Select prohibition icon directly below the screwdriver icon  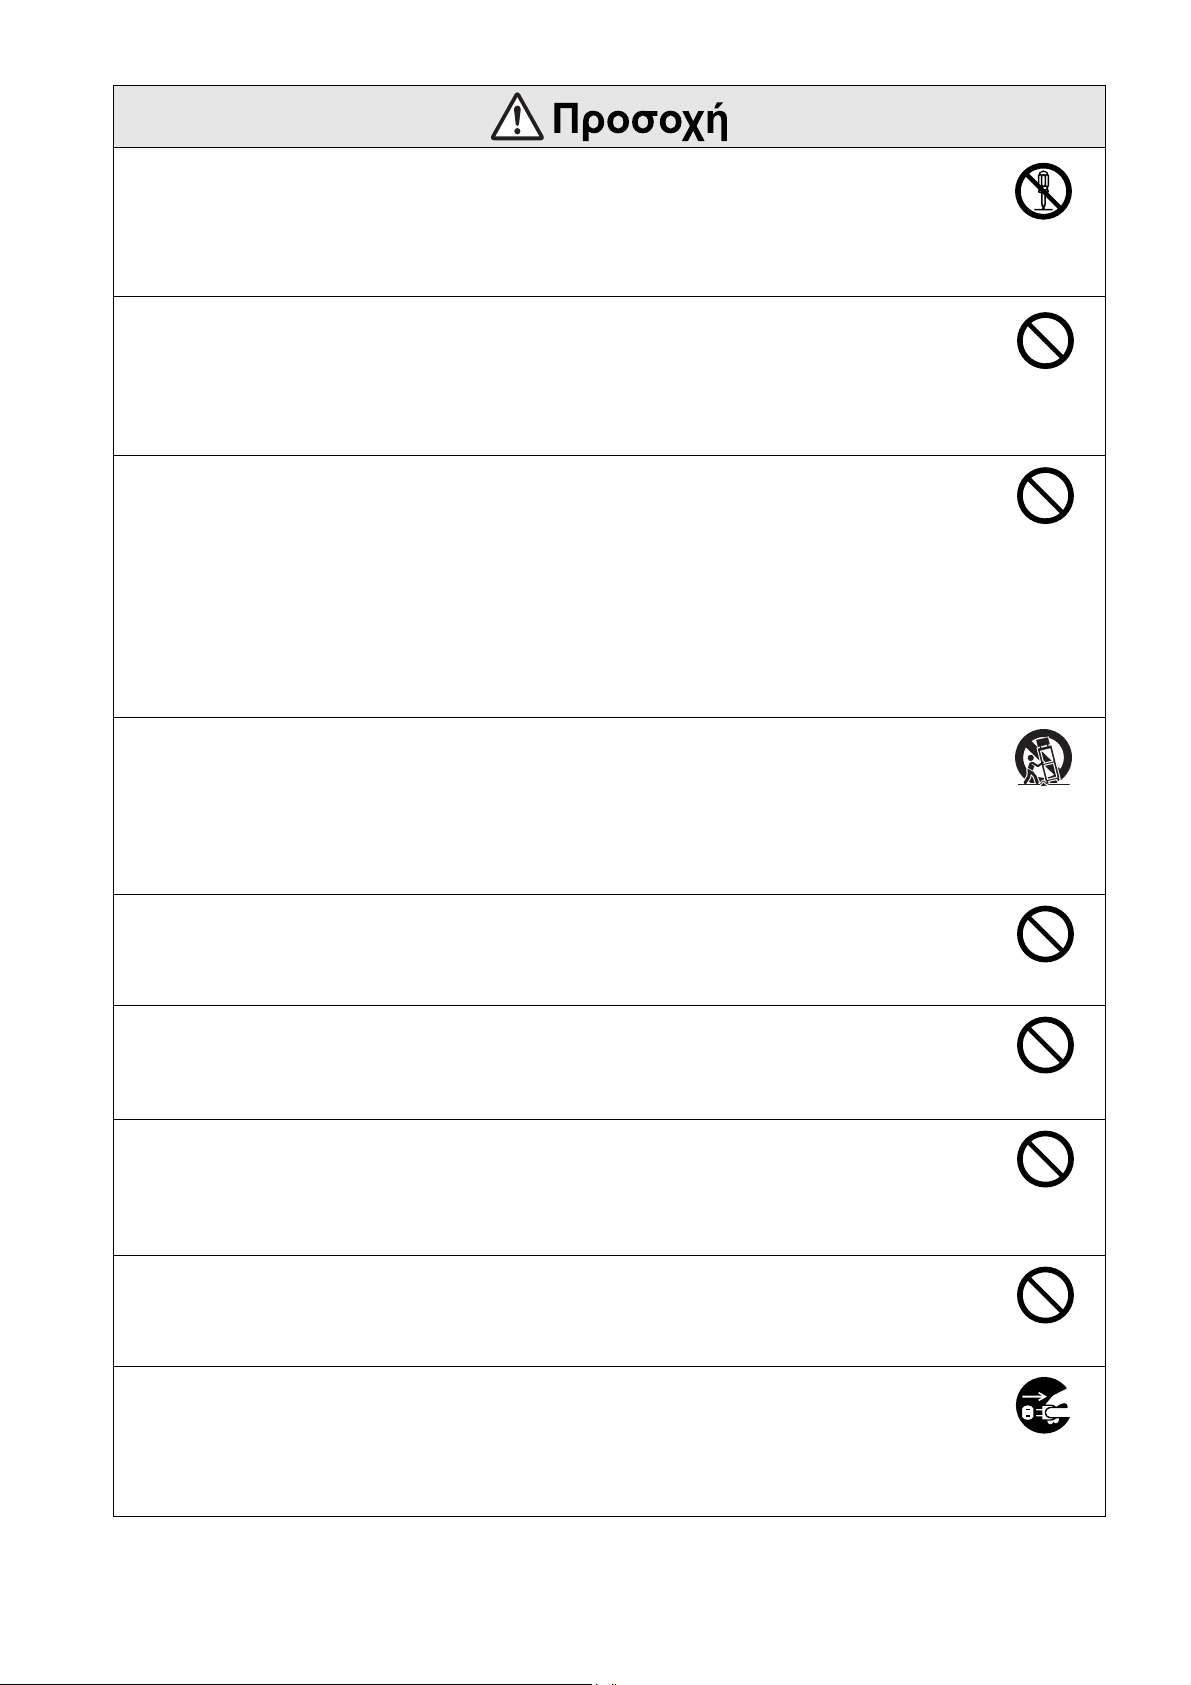[x=1045, y=341]
